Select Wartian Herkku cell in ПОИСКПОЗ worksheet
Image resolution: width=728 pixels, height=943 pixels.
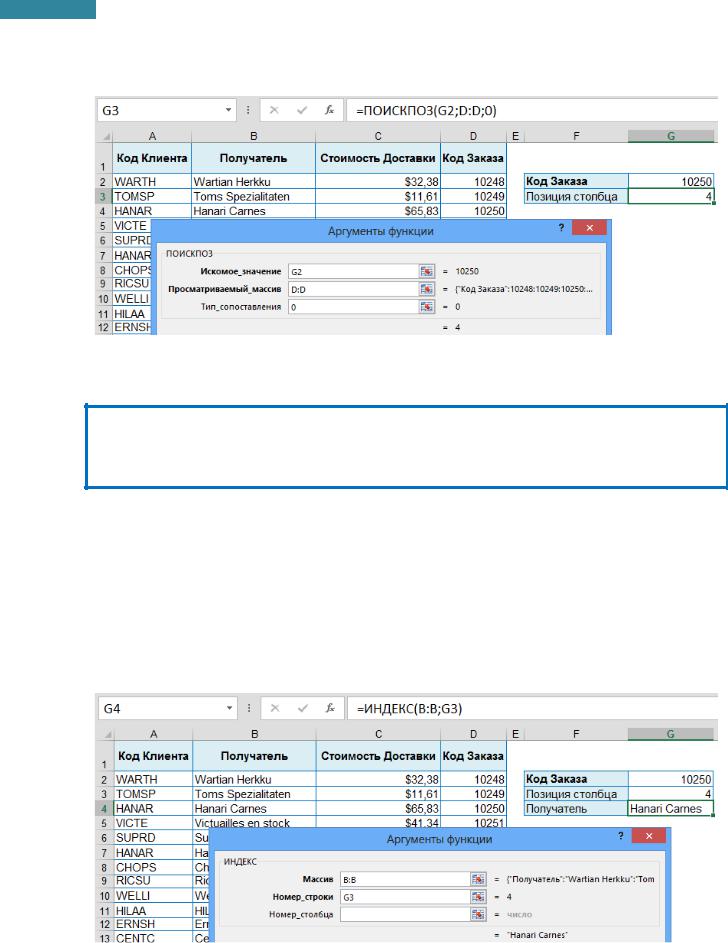(x=253, y=182)
